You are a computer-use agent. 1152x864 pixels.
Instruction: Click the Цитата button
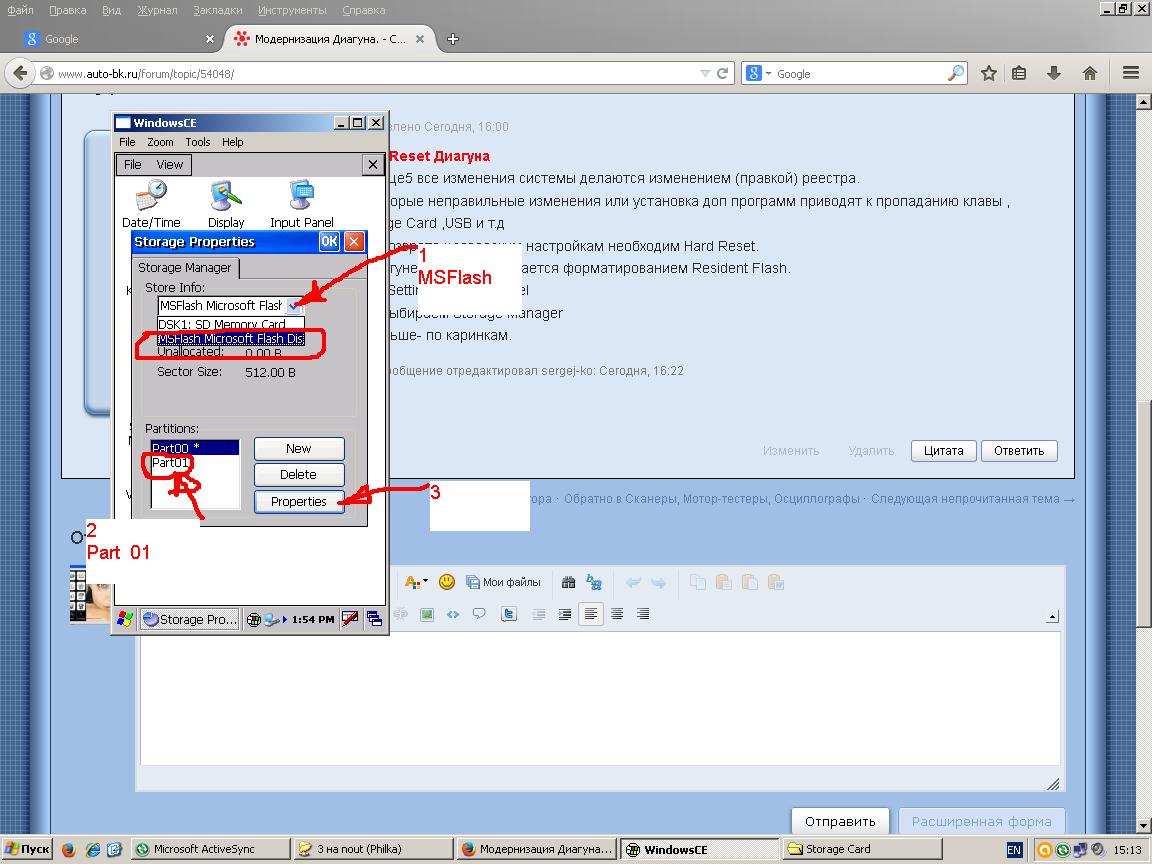click(943, 450)
